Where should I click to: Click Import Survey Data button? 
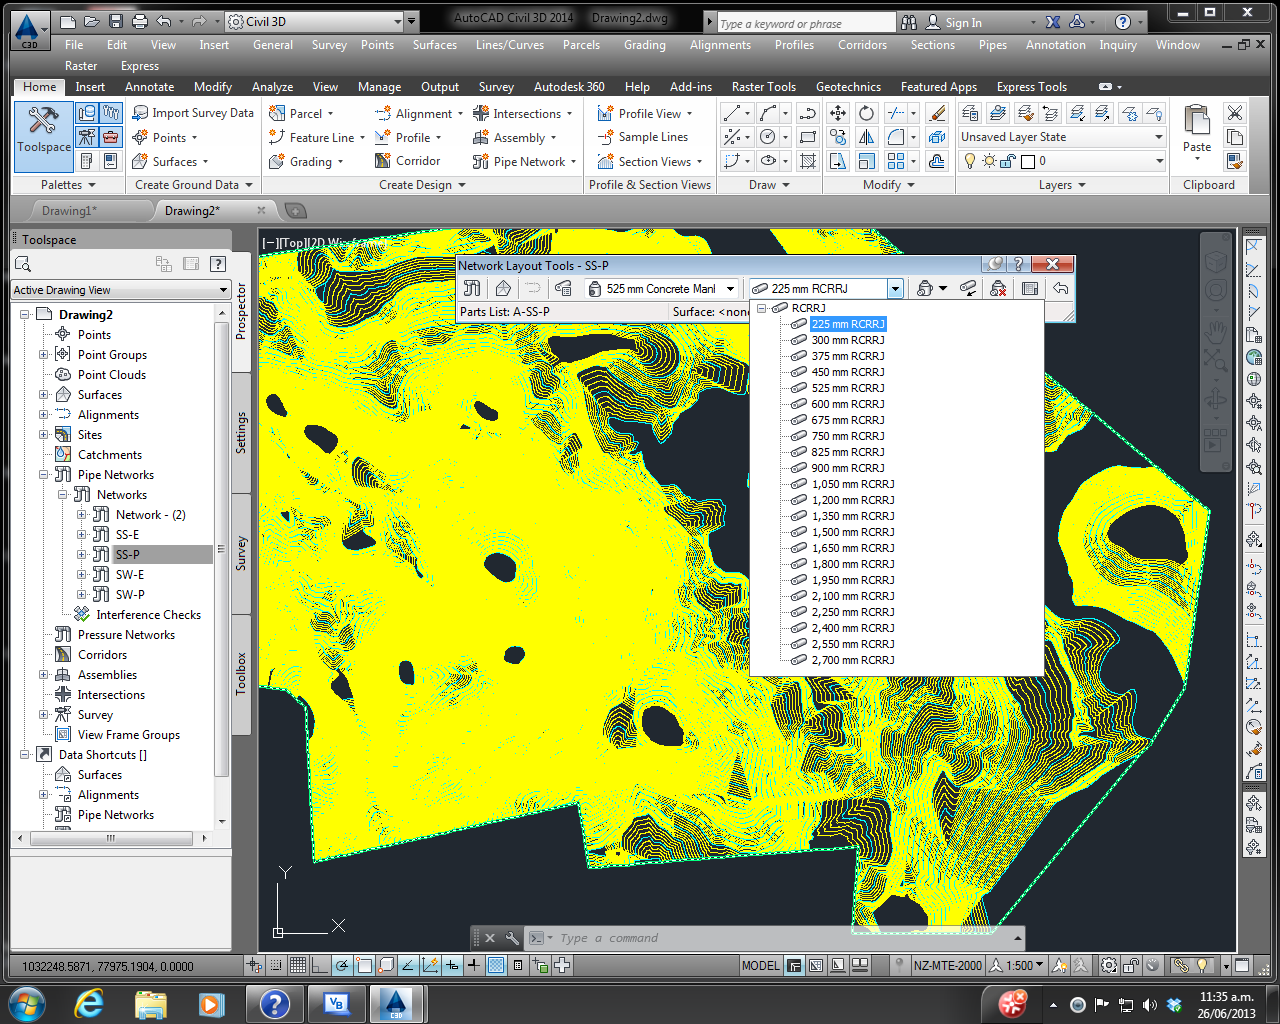click(193, 113)
